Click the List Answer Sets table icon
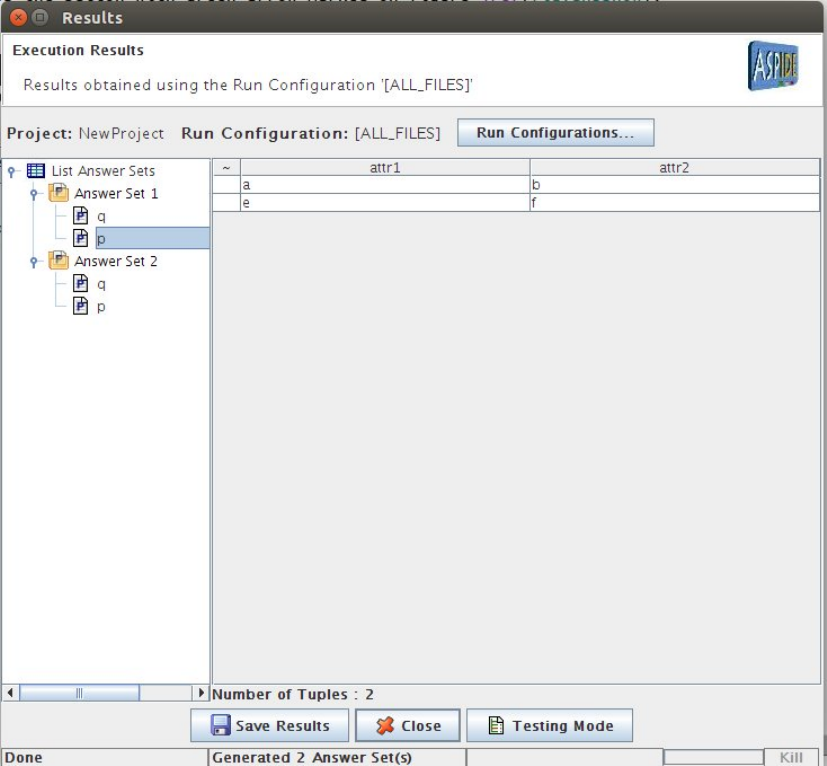The width and height of the screenshot is (827, 766). point(36,171)
